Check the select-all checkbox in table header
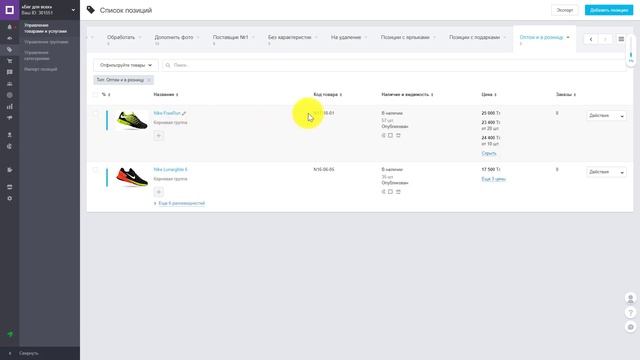 pos(95,94)
